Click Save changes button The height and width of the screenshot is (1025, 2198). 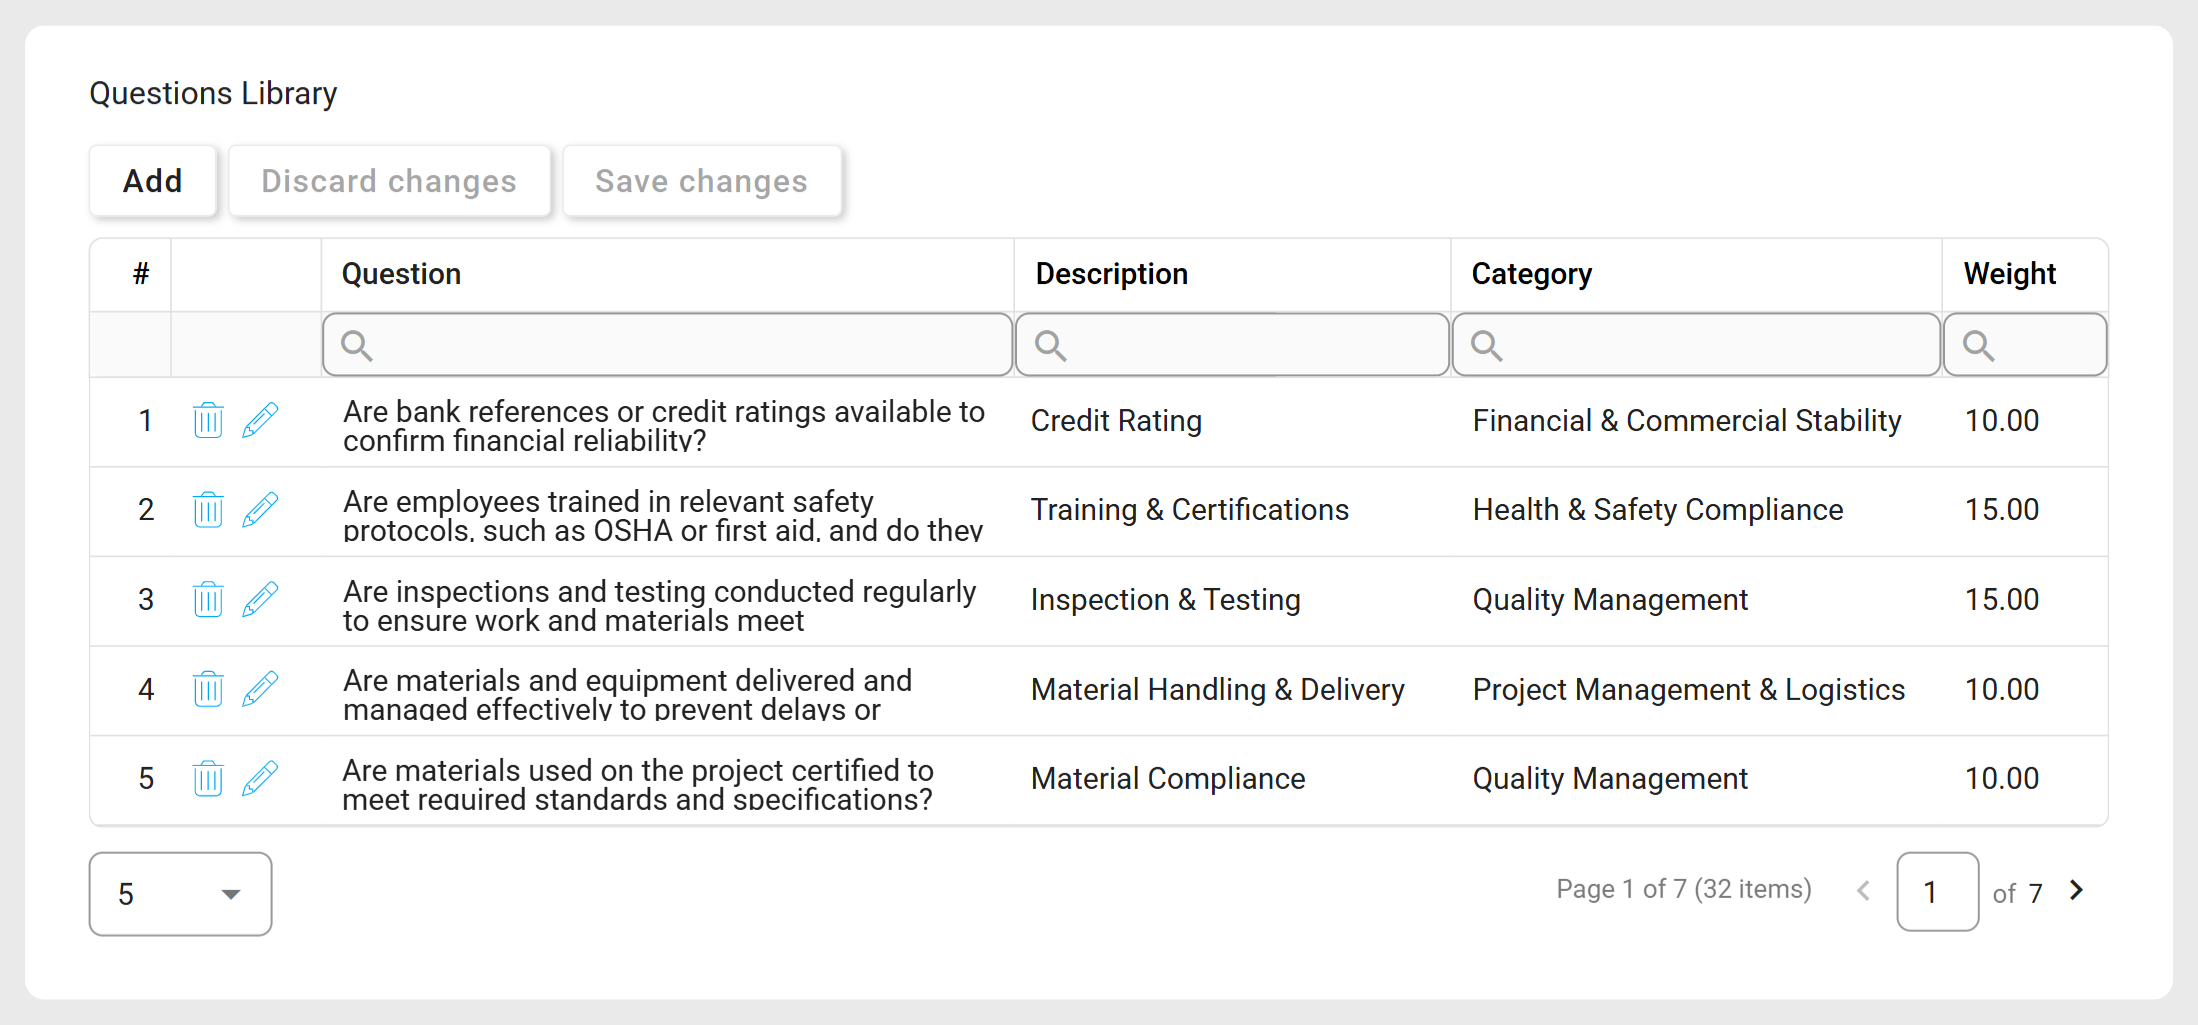pos(701,181)
